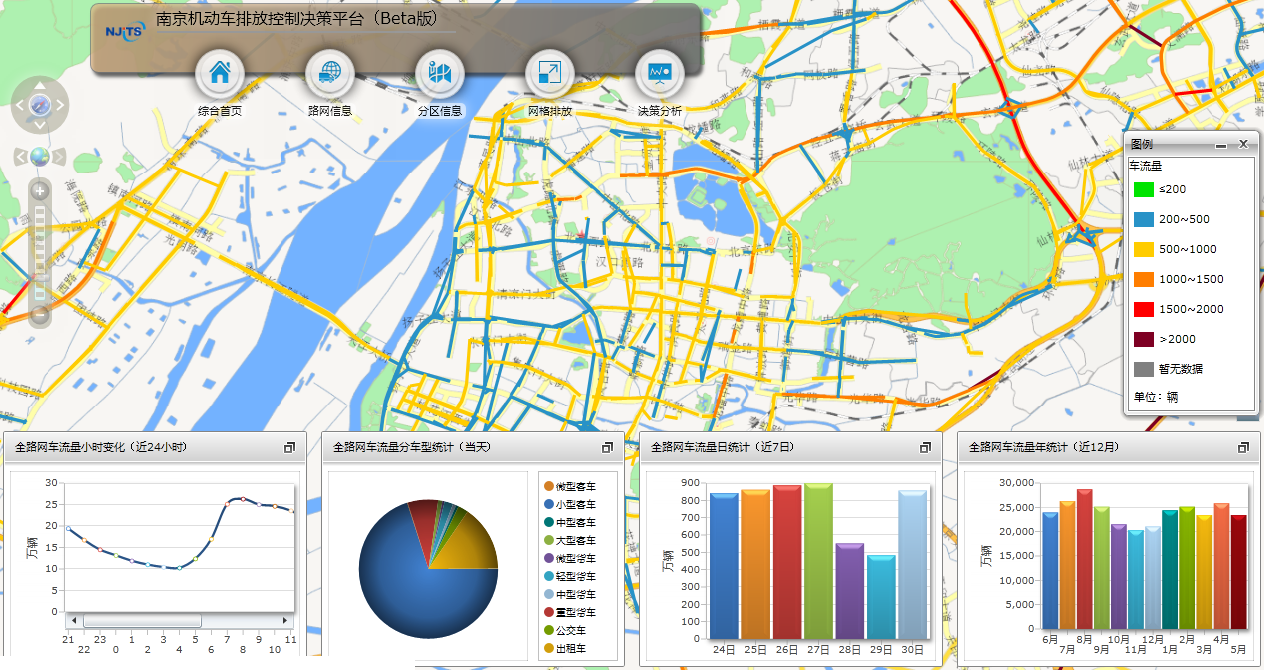Screen dimensions: 1264x670
Task: Minimize the 图例 legend panel
Action: coord(1221,145)
